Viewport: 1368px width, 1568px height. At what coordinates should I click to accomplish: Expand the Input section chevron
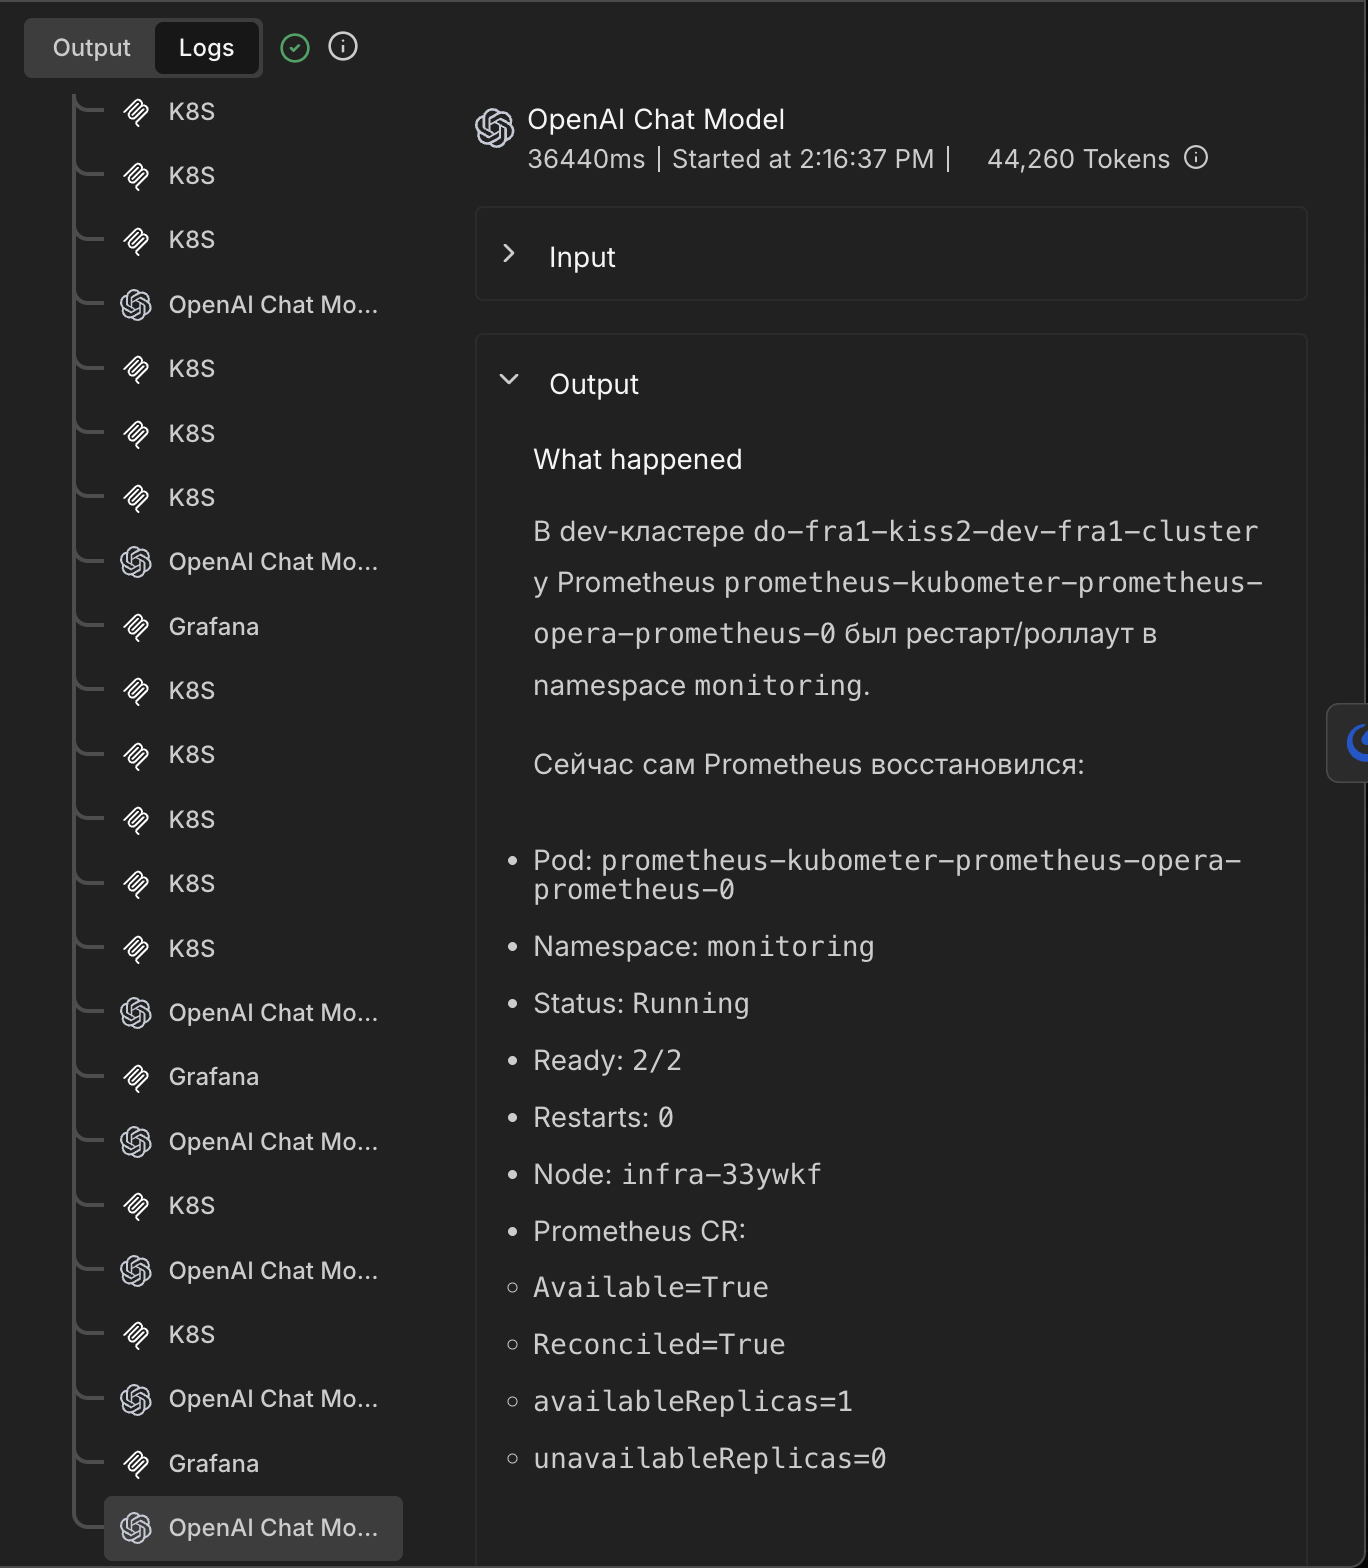[509, 254]
